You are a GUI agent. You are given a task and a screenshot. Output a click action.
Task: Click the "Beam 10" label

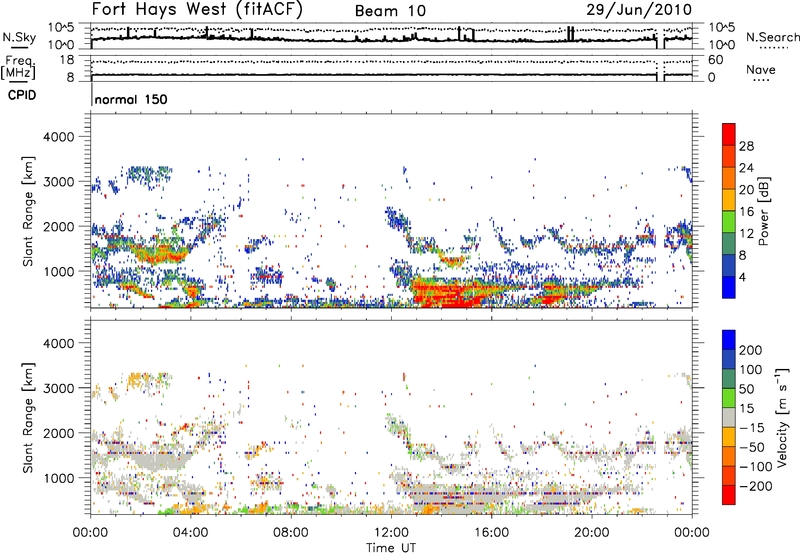pos(390,11)
